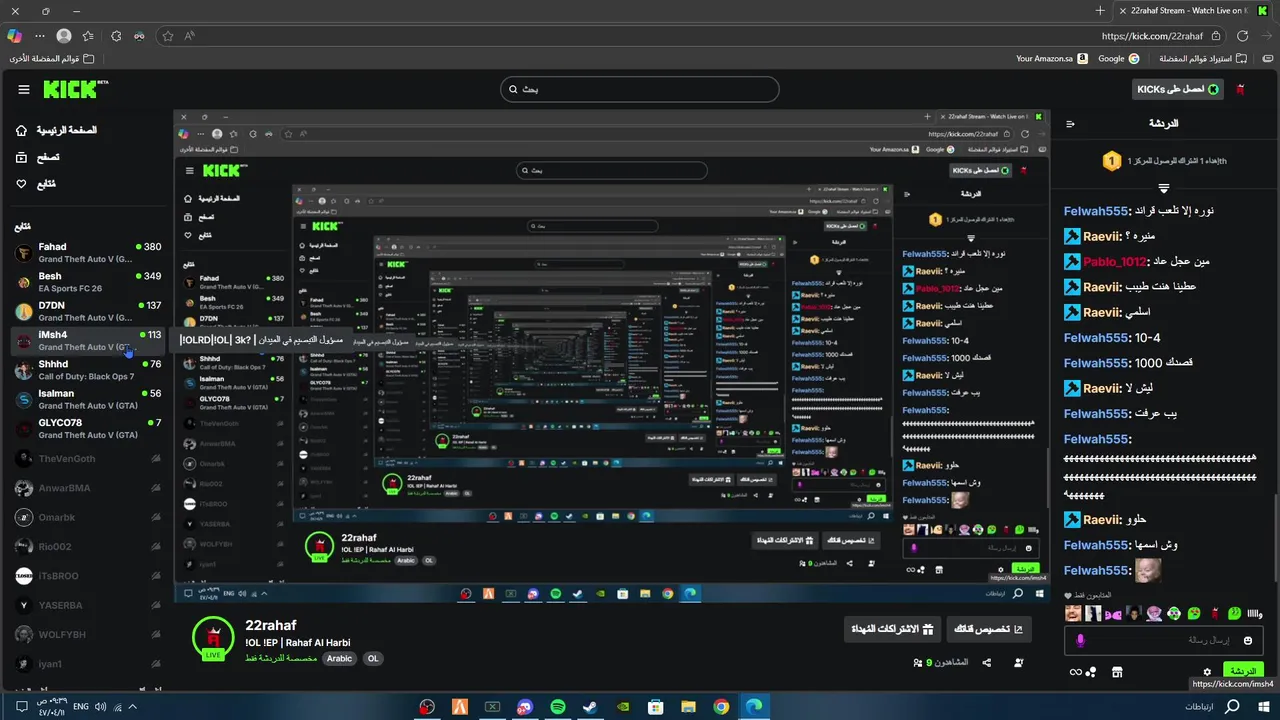Open the Kick hamburger sidebar menu
The image size is (1280, 720).
(24, 89)
